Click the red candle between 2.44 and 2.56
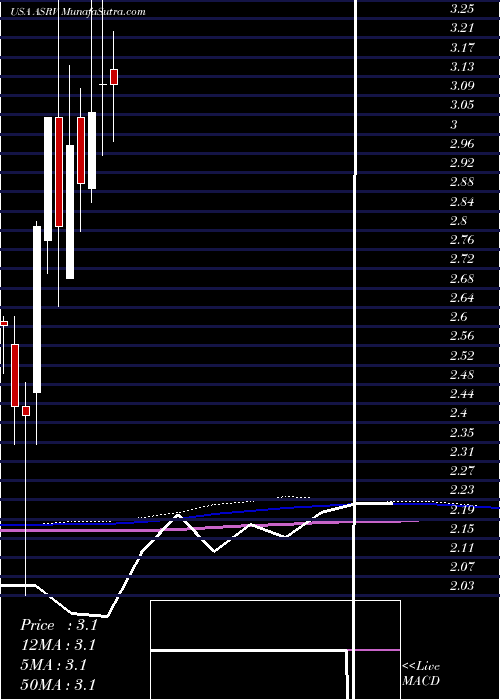 click(15, 375)
